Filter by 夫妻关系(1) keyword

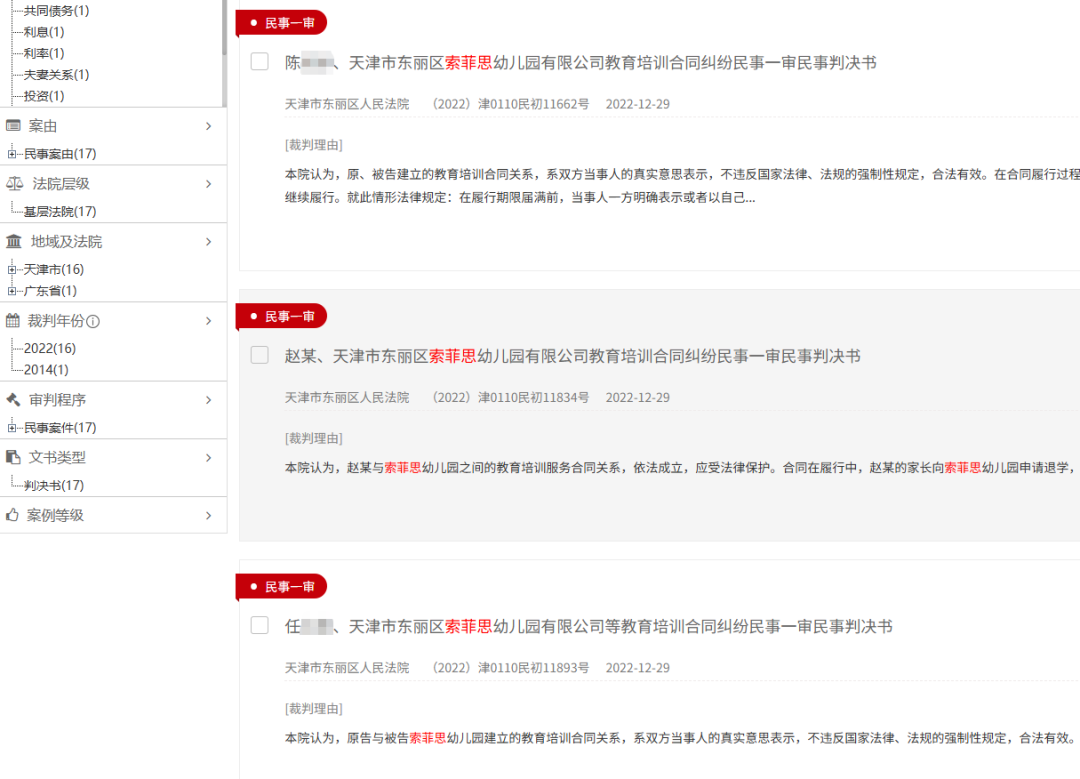tap(56, 74)
